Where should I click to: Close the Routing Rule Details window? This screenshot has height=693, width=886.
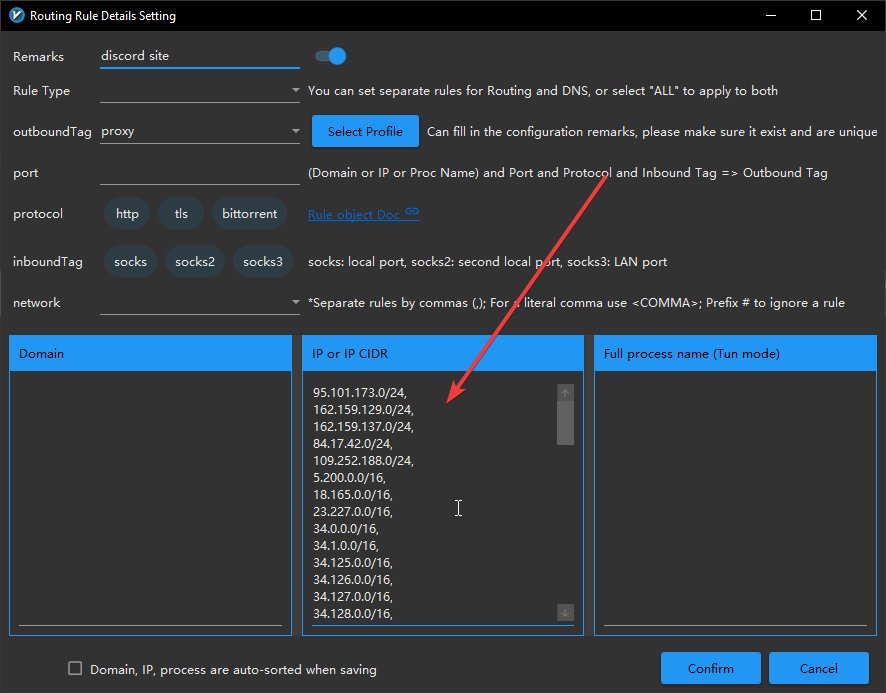point(862,15)
